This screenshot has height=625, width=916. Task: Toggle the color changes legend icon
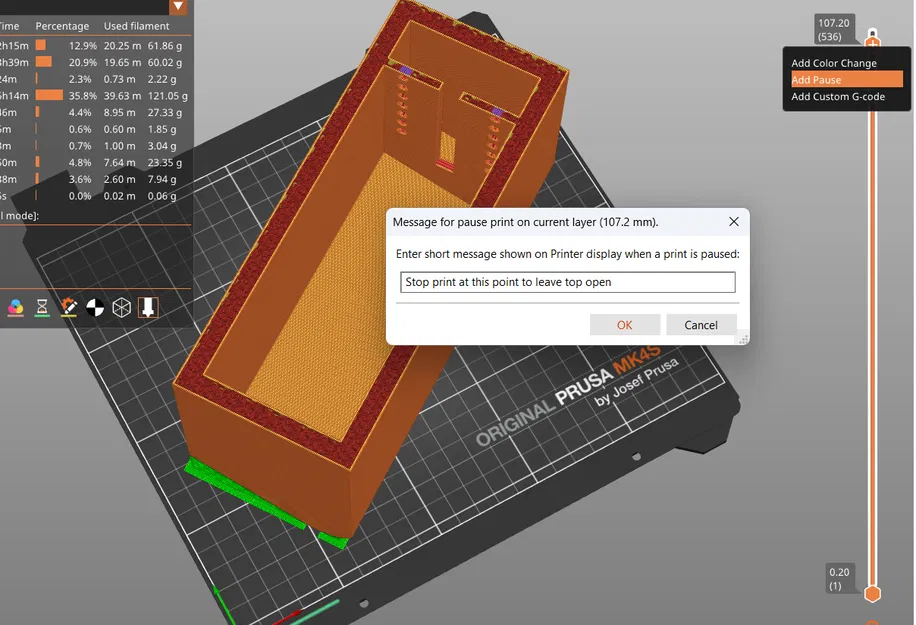16,307
